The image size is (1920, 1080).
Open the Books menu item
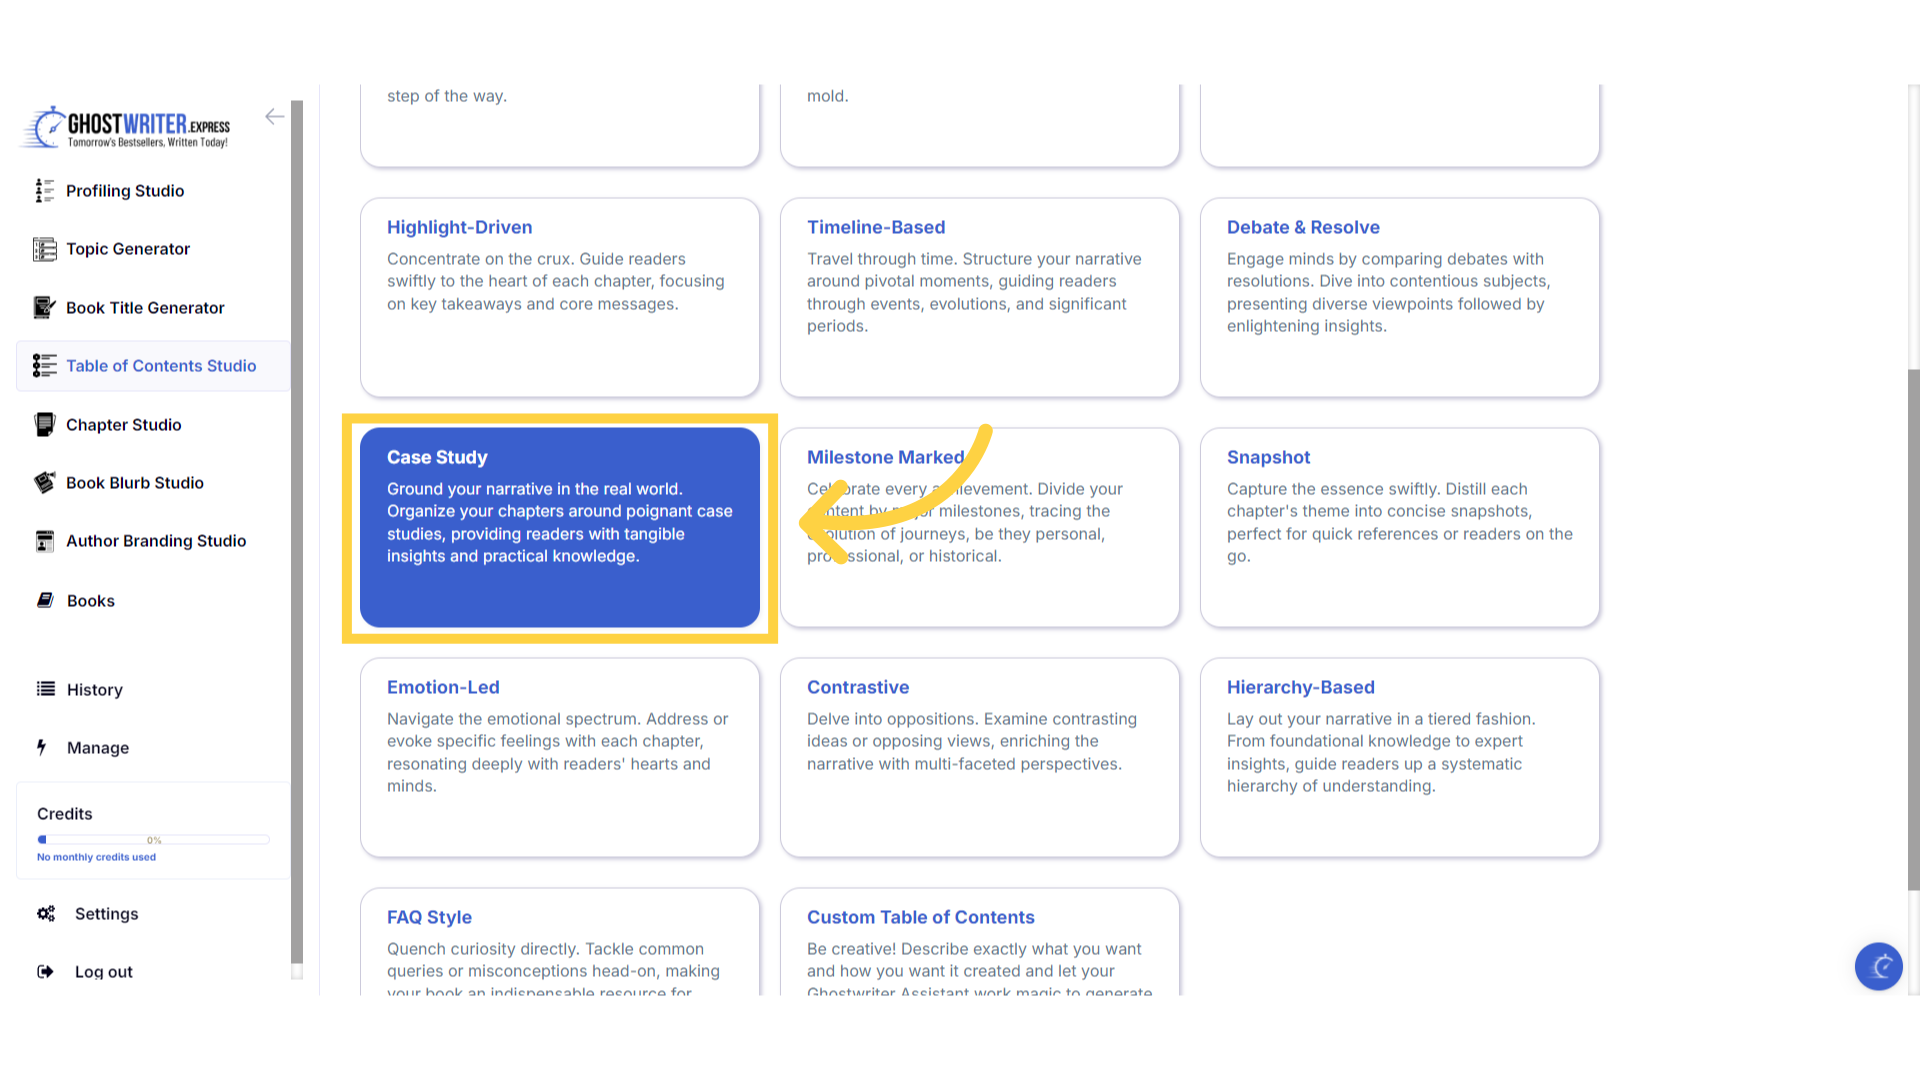[90, 601]
